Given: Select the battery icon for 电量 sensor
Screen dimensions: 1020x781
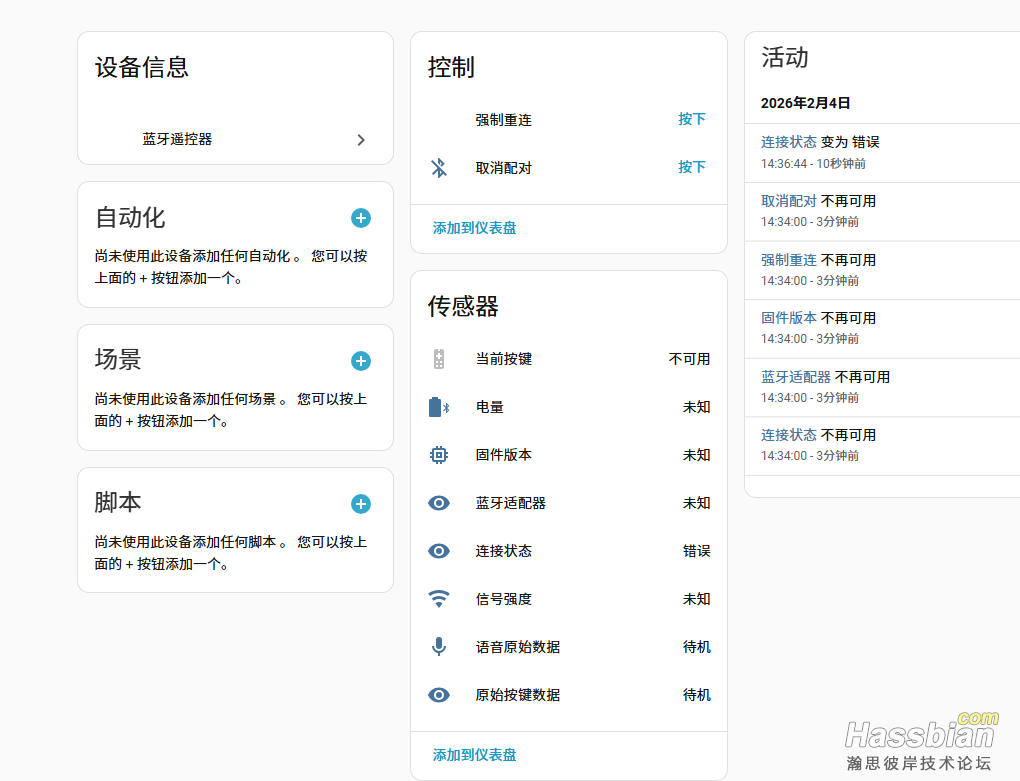Looking at the screenshot, I should 439,407.
